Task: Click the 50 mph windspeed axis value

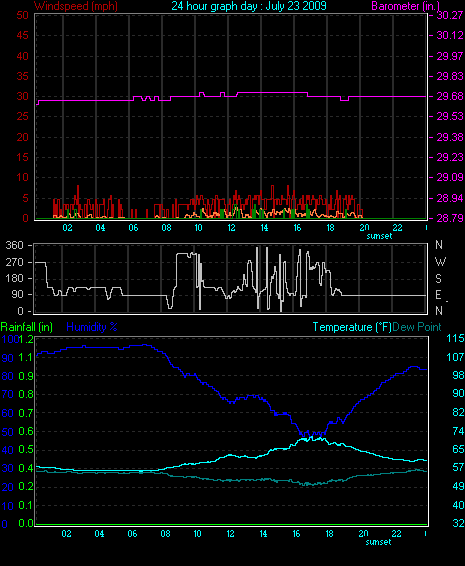Action: [22, 15]
